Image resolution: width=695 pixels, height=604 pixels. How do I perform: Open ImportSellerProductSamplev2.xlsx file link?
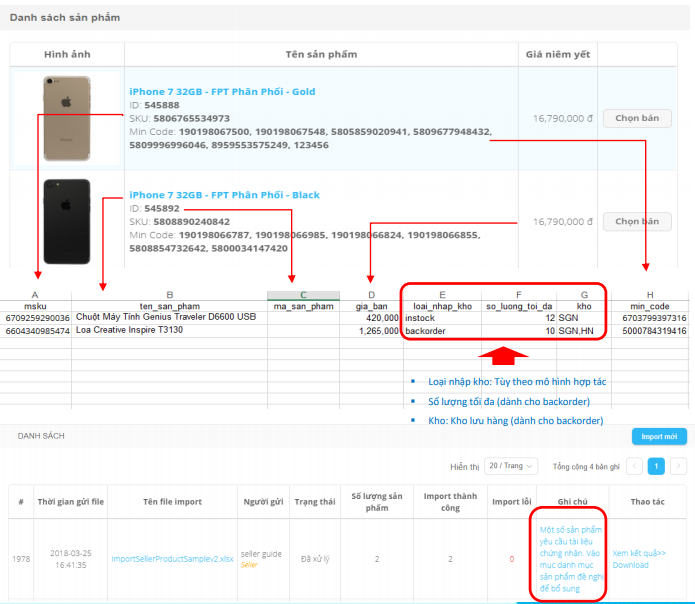(170, 559)
